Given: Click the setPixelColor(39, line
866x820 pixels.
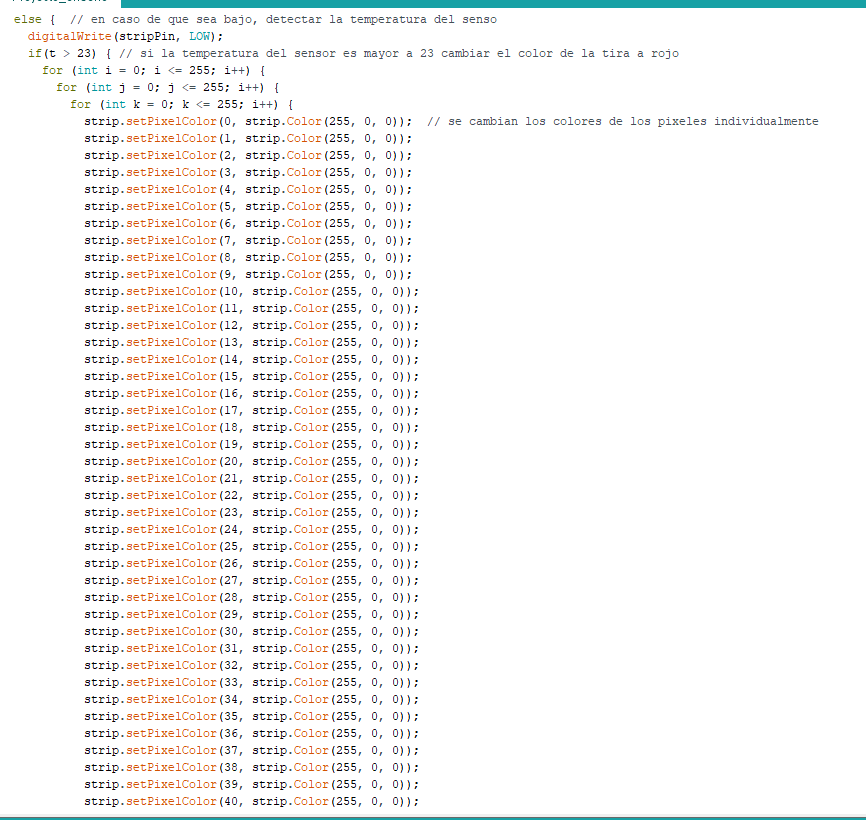Looking at the screenshot, I should click(252, 785).
